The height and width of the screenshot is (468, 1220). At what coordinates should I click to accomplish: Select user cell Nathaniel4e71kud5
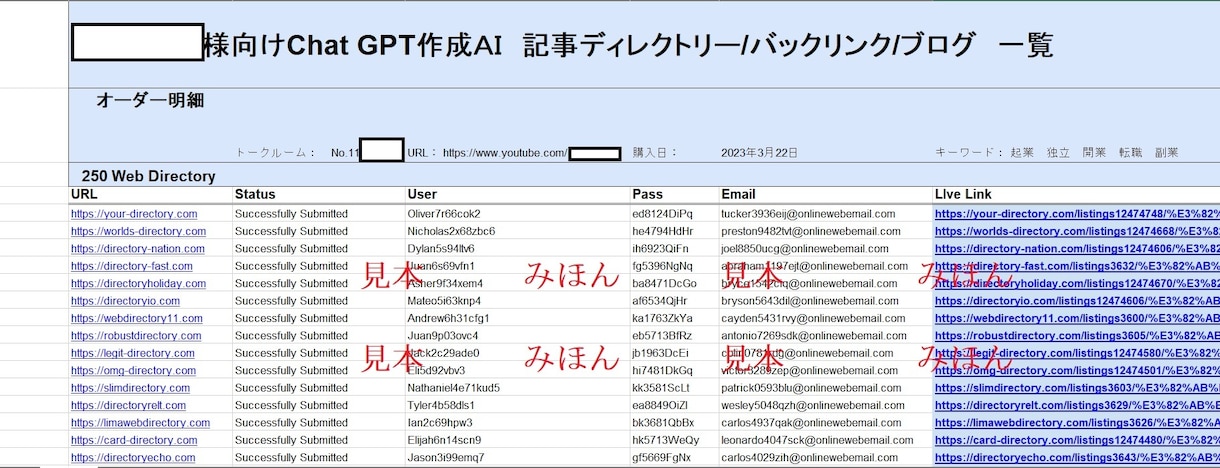point(453,388)
